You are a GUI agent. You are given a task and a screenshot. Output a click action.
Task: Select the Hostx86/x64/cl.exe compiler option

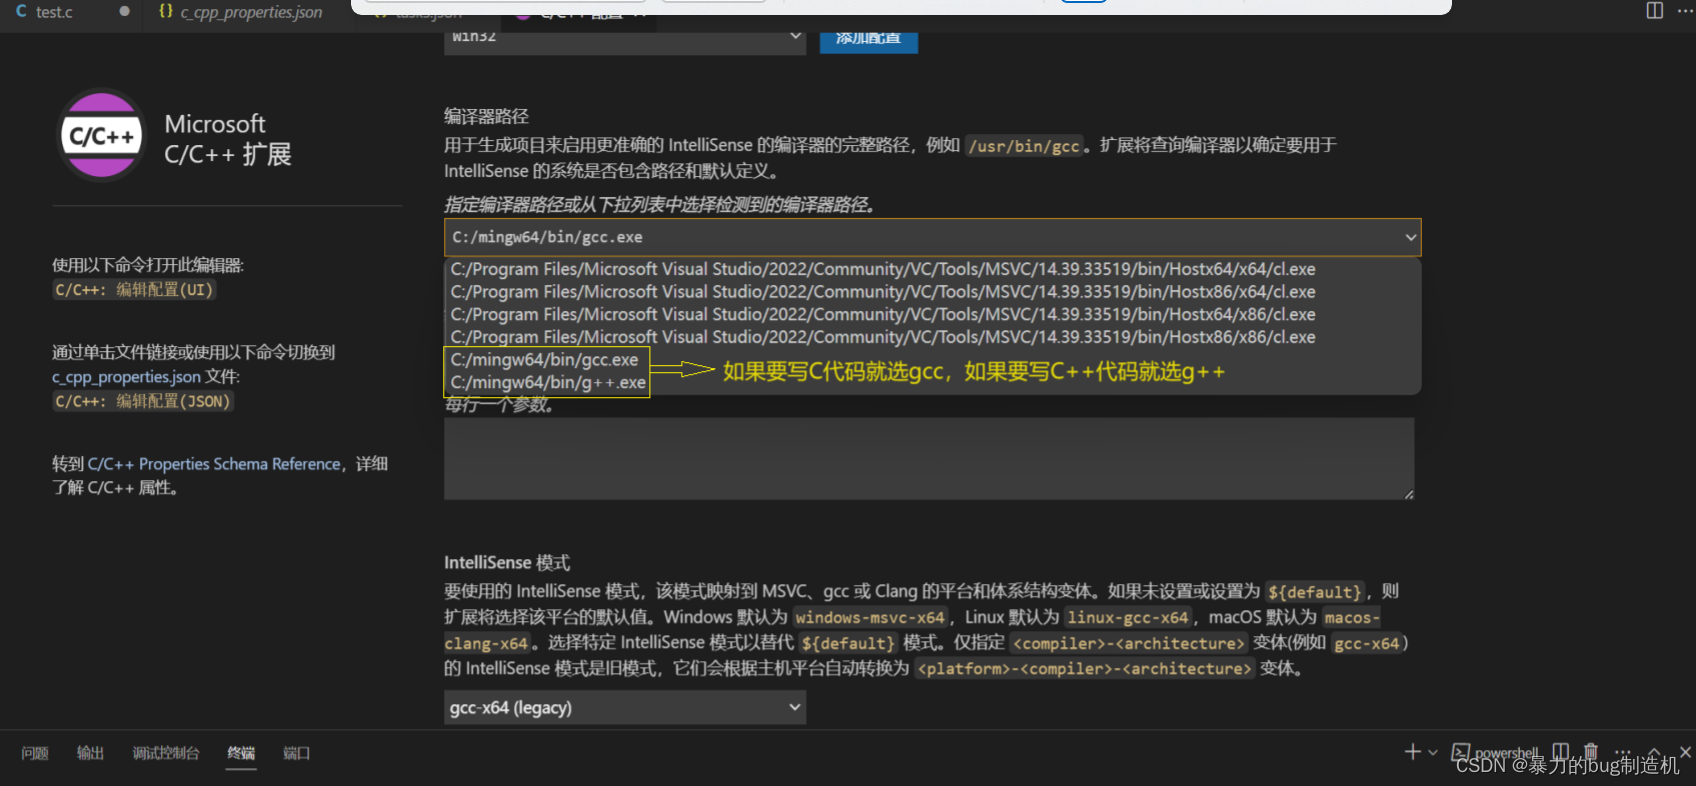pos(883,292)
